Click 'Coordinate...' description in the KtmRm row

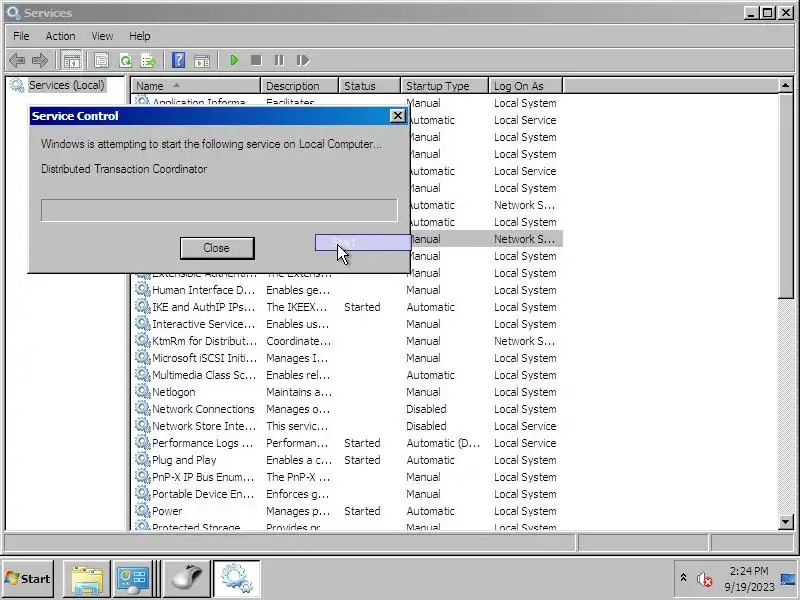[x=298, y=341]
